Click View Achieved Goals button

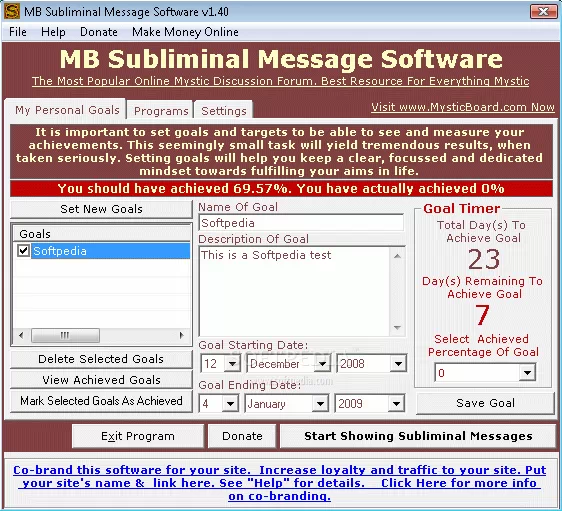click(x=101, y=380)
